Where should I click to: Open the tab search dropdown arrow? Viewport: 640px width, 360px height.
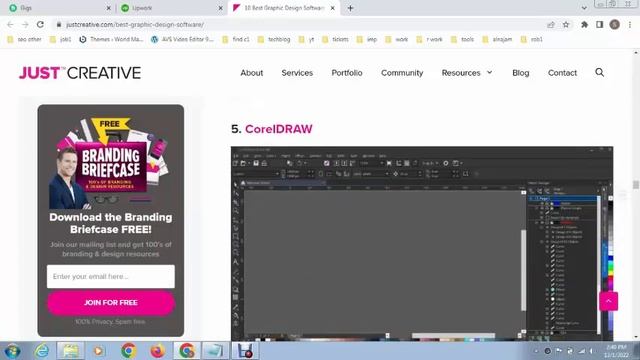(x=584, y=8)
